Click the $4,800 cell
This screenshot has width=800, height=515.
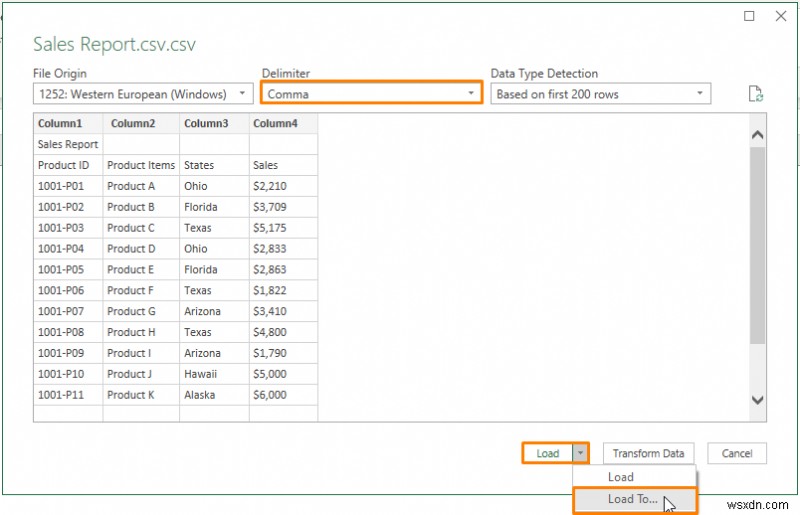[283, 333]
